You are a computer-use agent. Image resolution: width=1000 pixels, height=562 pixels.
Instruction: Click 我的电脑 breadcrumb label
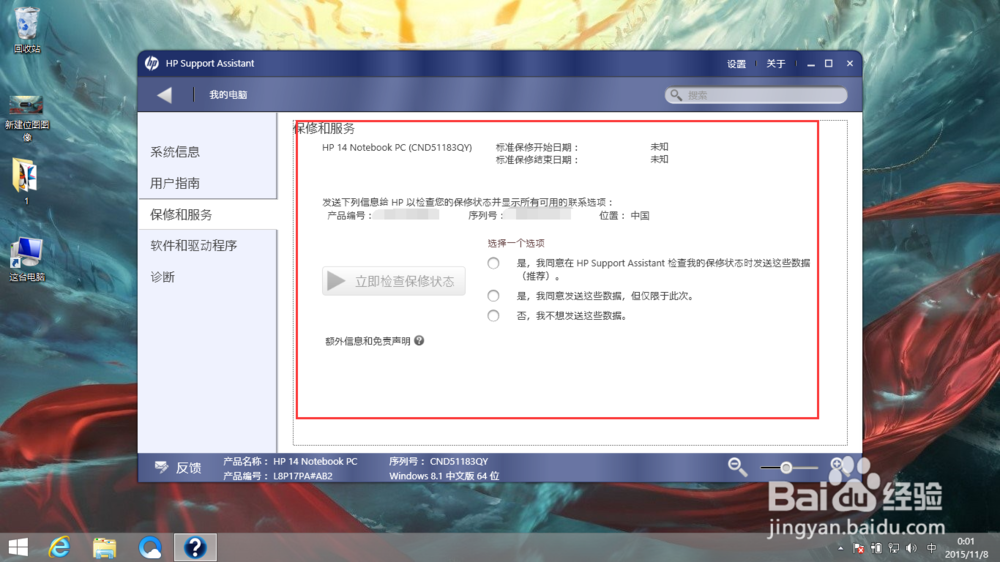point(228,95)
